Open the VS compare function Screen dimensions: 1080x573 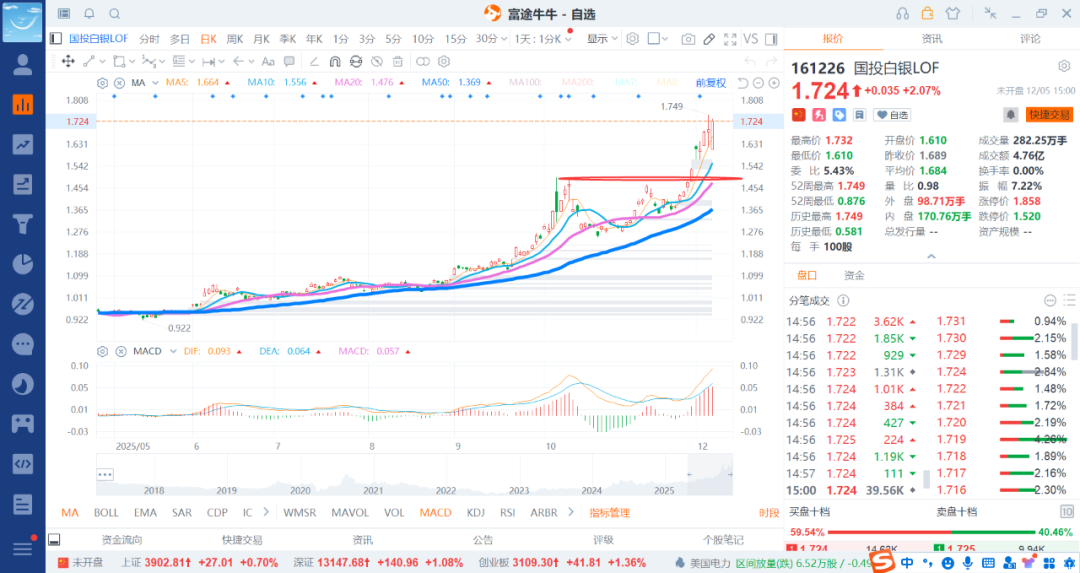pos(751,39)
